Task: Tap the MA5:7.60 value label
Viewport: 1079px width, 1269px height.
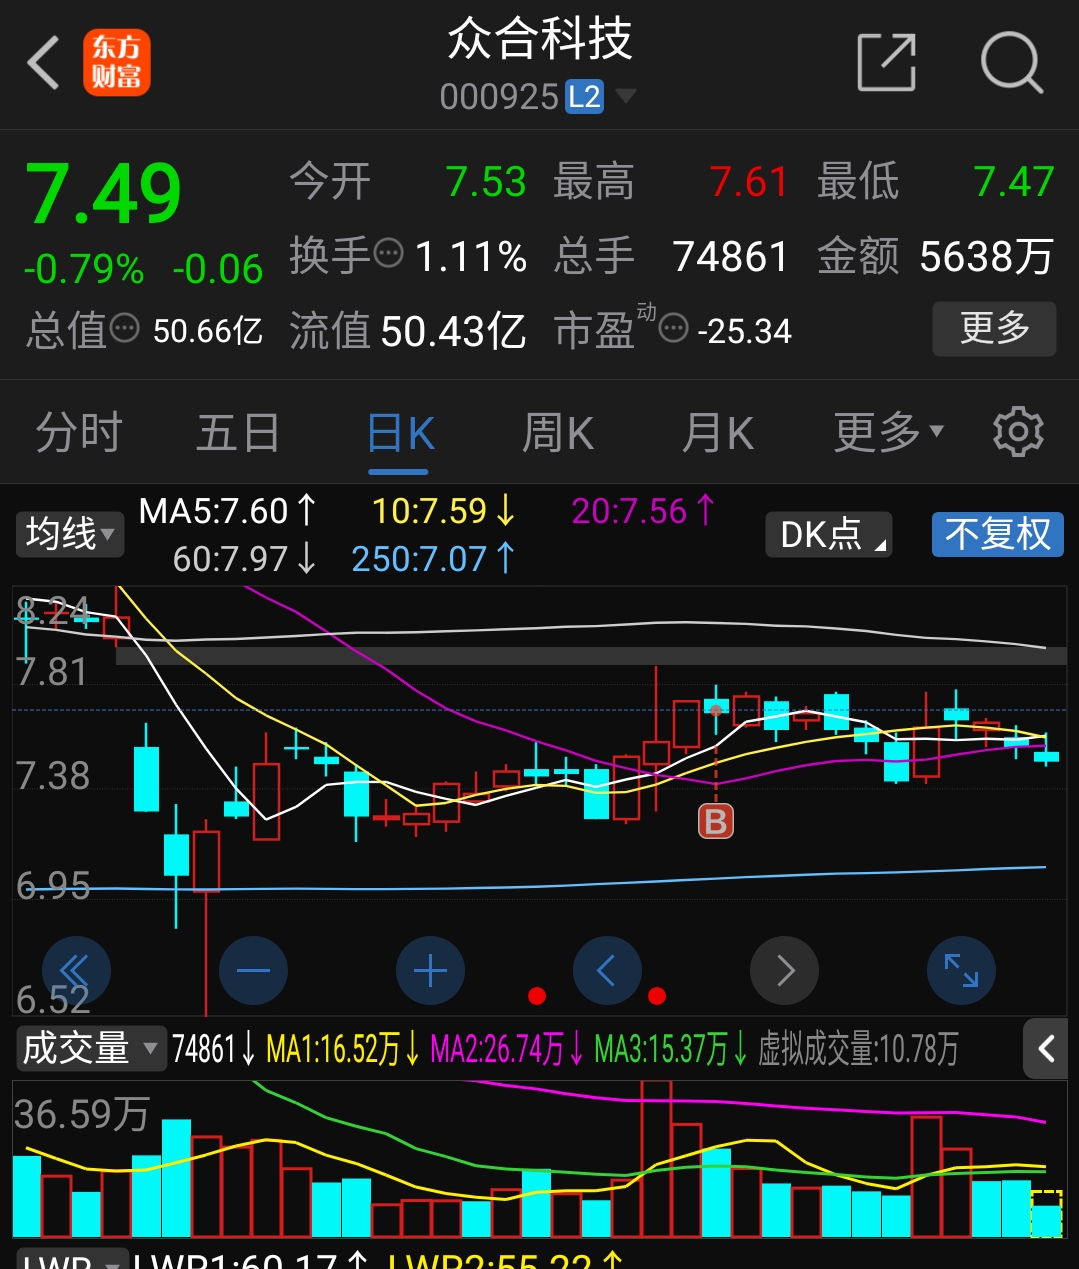Action: pyautogui.click(x=227, y=511)
